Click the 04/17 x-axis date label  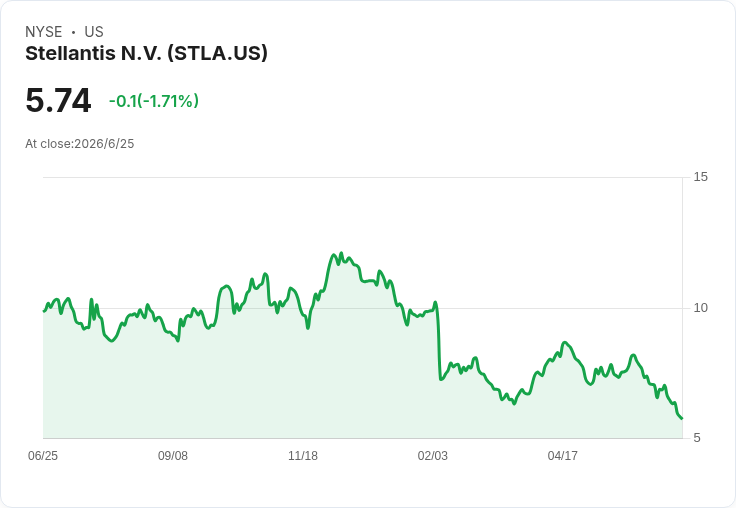pyautogui.click(x=562, y=455)
